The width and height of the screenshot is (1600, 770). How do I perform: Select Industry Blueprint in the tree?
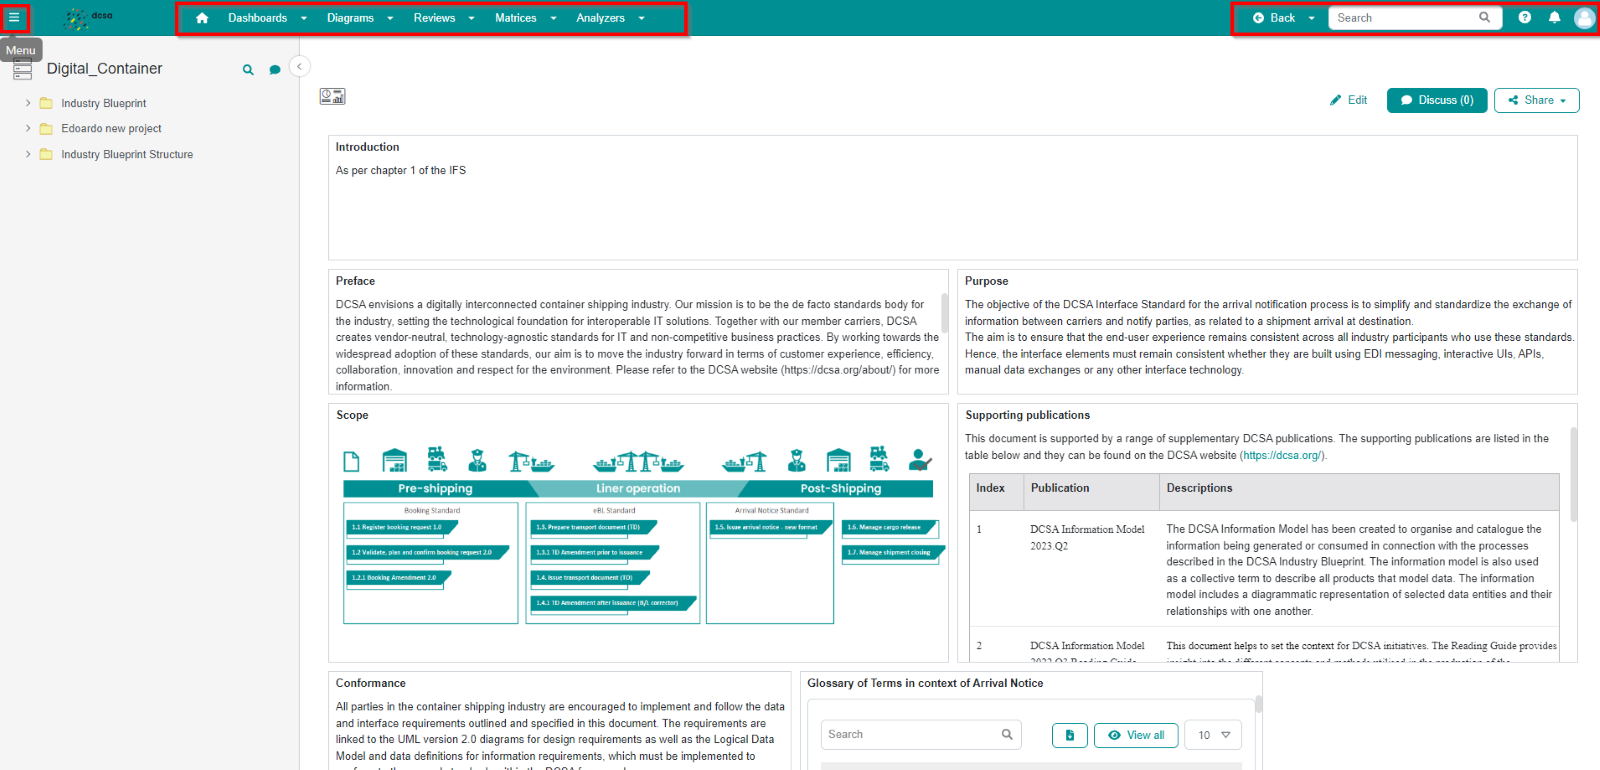(x=104, y=103)
